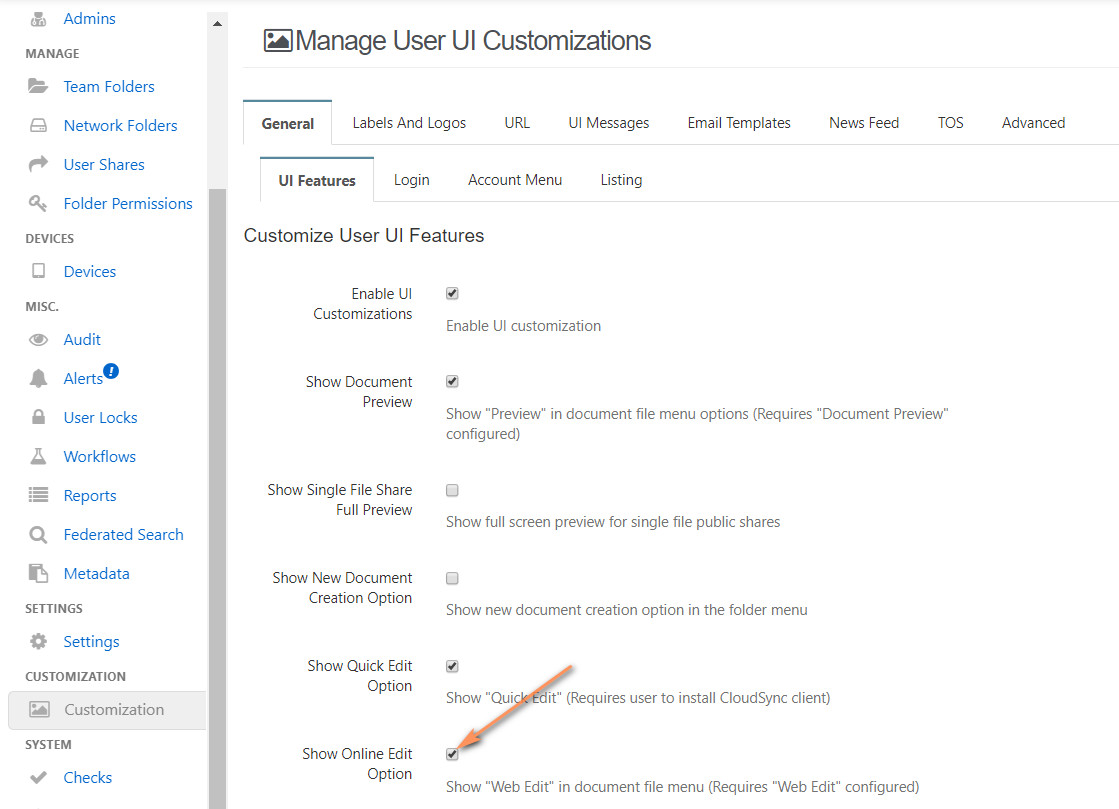The image size is (1119, 809).
Task: Click the Alerts bell icon
Action: tap(38, 378)
